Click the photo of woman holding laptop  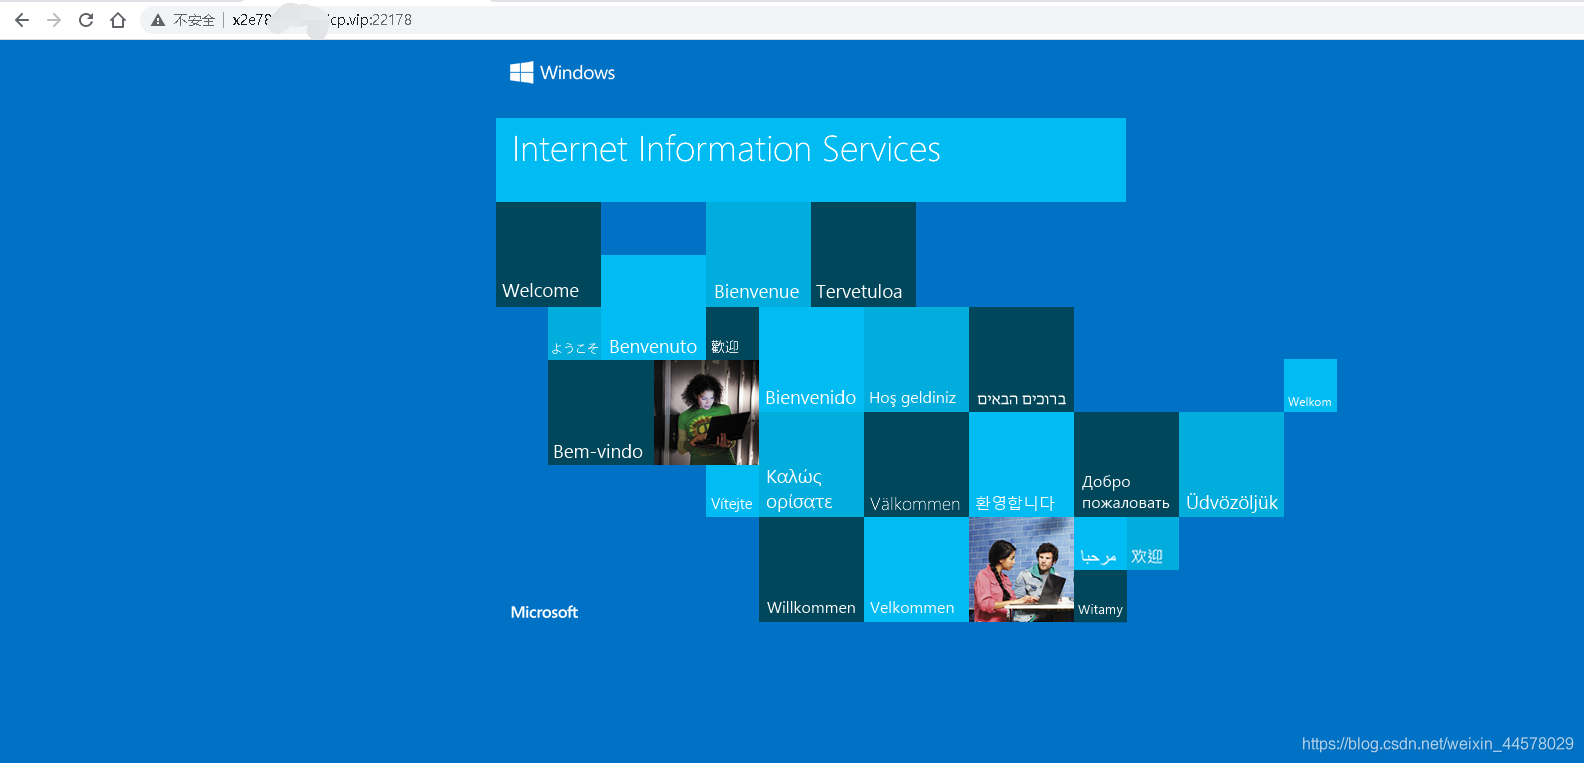tap(706, 412)
